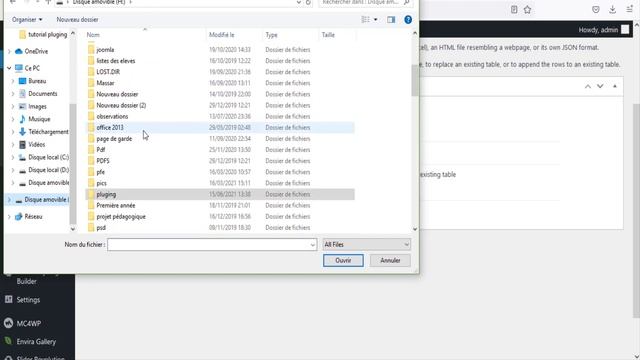640x360 pixels.
Task: Expand the Bureau tree node
Action: click(x=13, y=81)
